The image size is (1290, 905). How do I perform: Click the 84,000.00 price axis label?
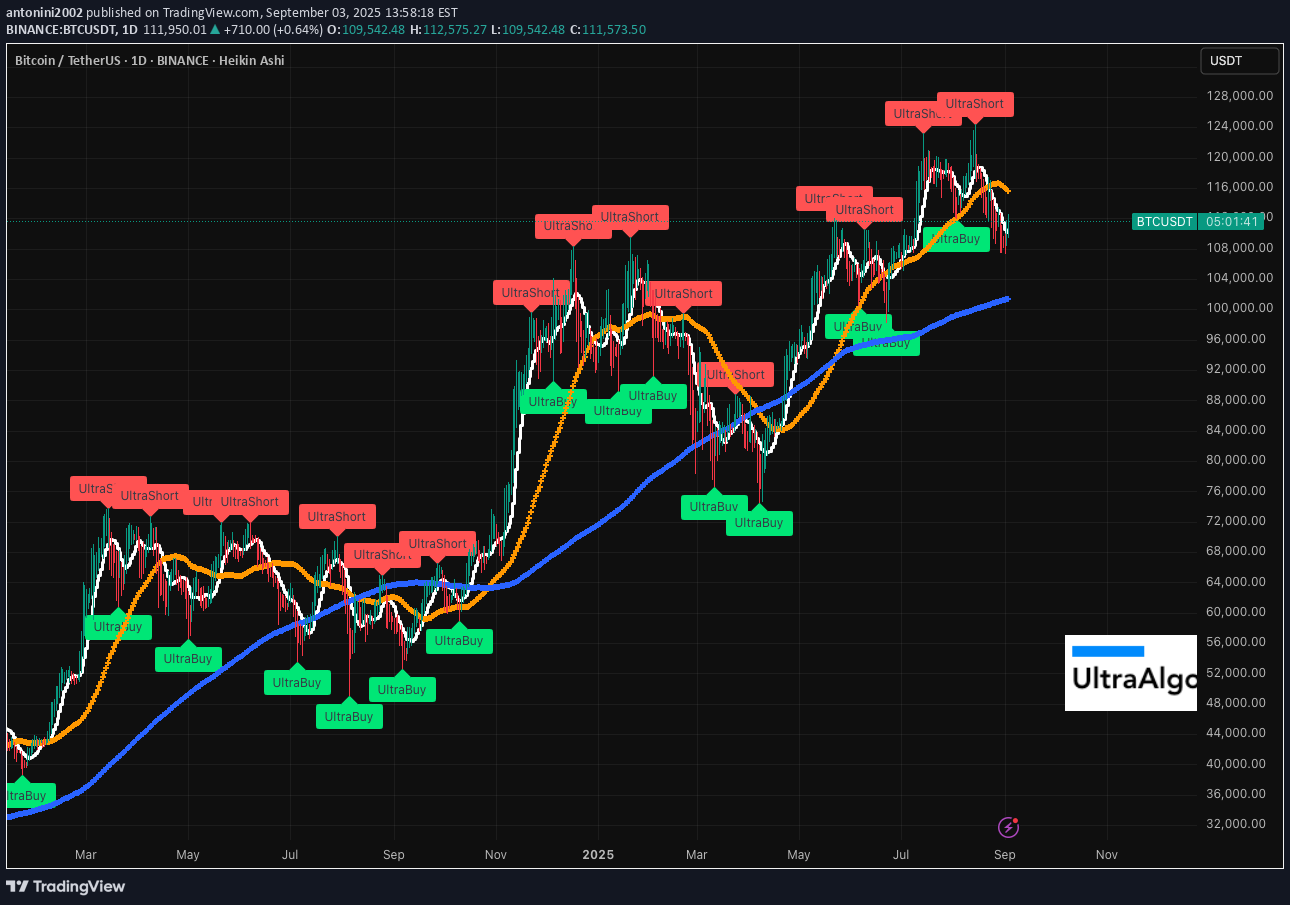click(1238, 430)
